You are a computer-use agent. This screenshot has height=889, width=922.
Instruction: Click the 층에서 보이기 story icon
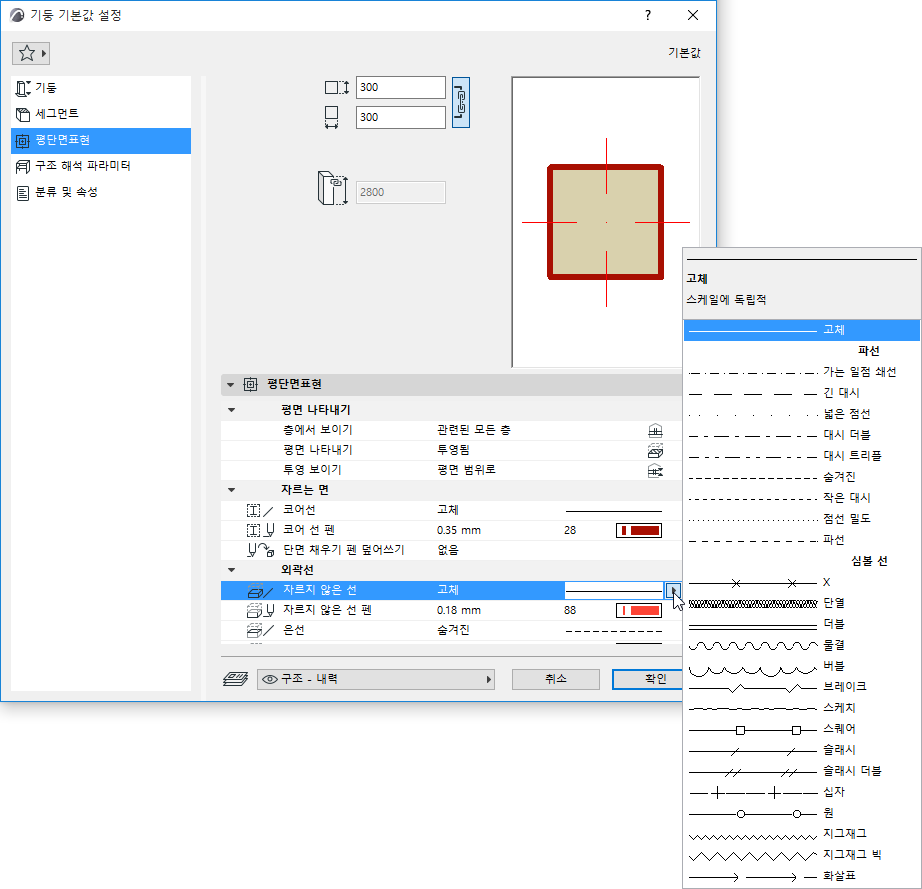tap(655, 430)
